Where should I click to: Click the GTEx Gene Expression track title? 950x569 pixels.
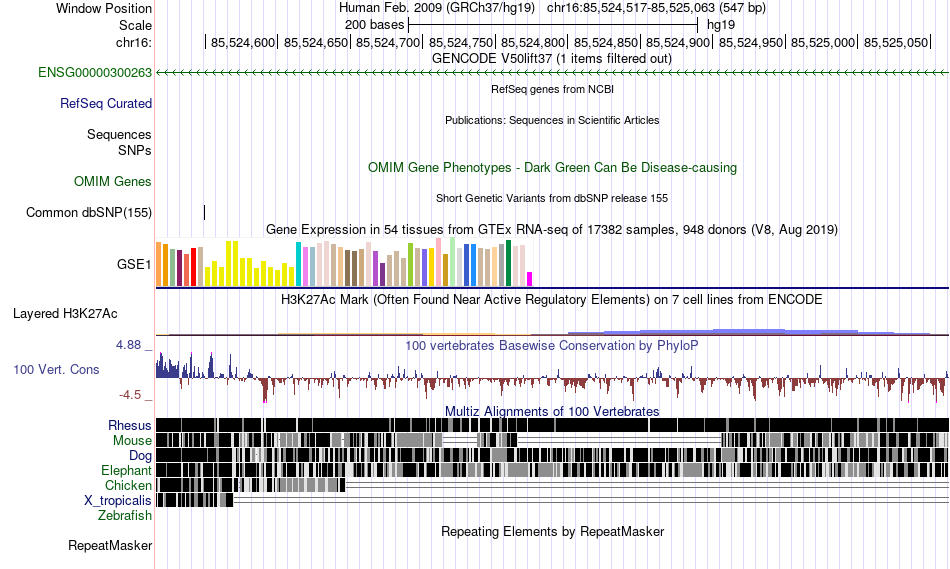click(552, 230)
